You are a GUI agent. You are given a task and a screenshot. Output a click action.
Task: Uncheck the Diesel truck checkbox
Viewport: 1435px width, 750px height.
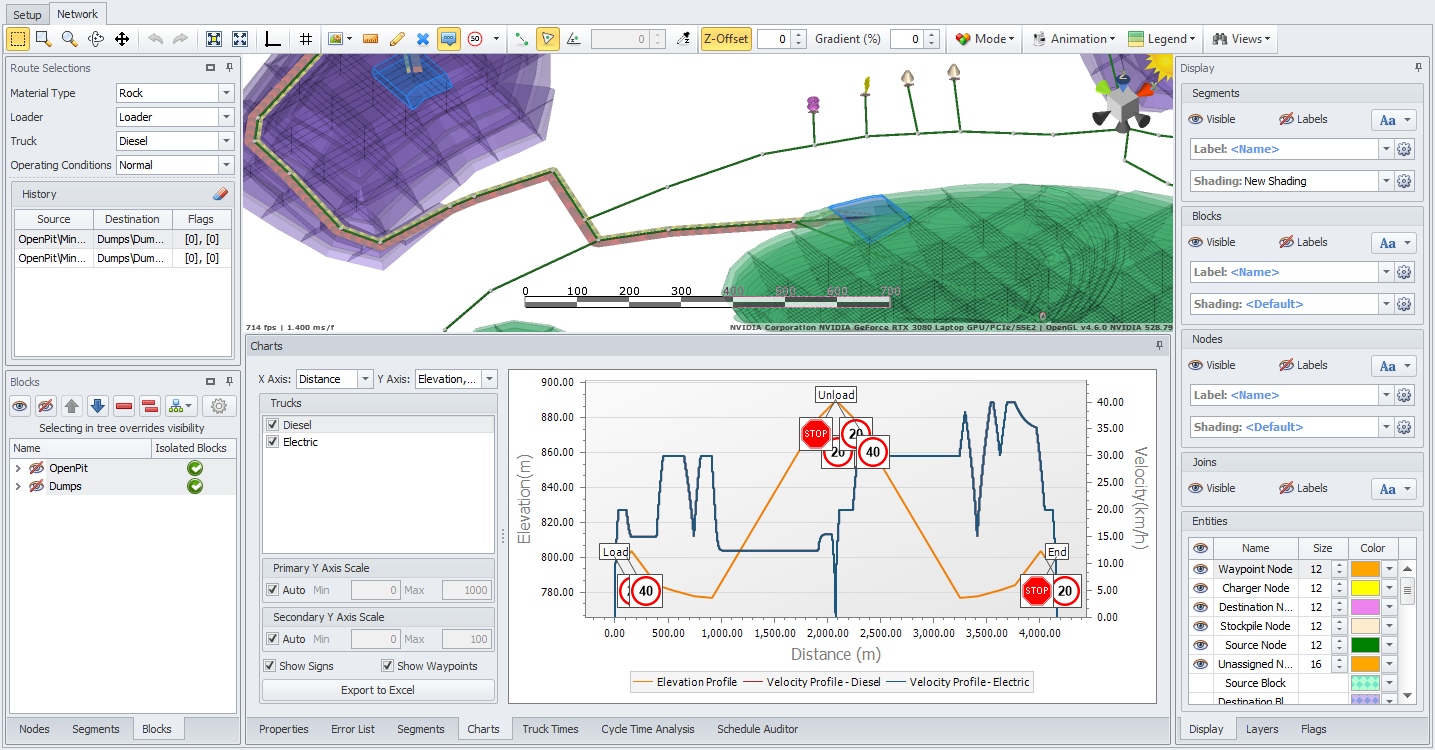coord(273,425)
